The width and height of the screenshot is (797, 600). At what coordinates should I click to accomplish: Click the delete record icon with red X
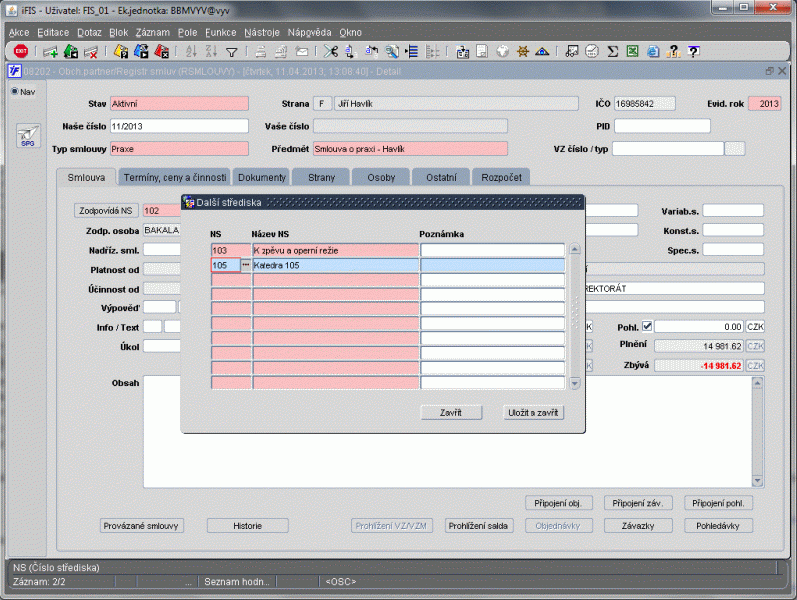coord(91,51)
